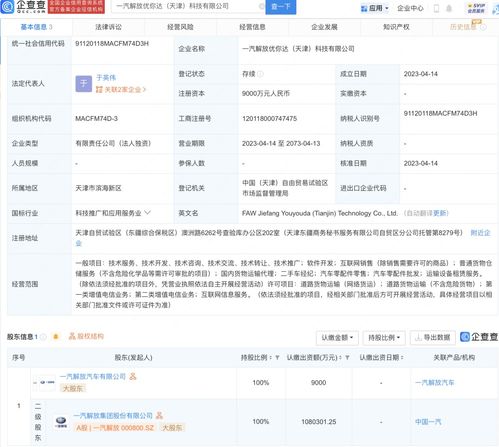Viewport: 499px width, 447px height.
Task: Switch to the 知识产权 tab
Action: (x=396, y=27)
